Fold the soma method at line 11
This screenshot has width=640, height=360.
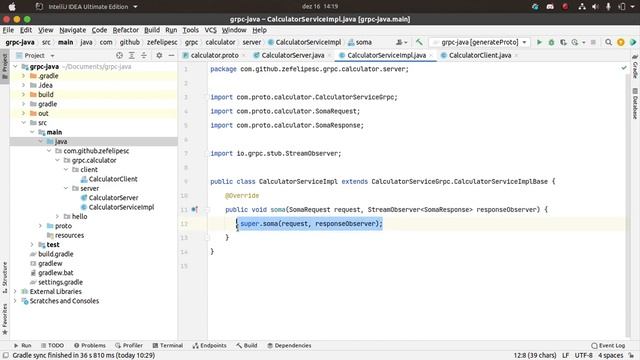207,209
